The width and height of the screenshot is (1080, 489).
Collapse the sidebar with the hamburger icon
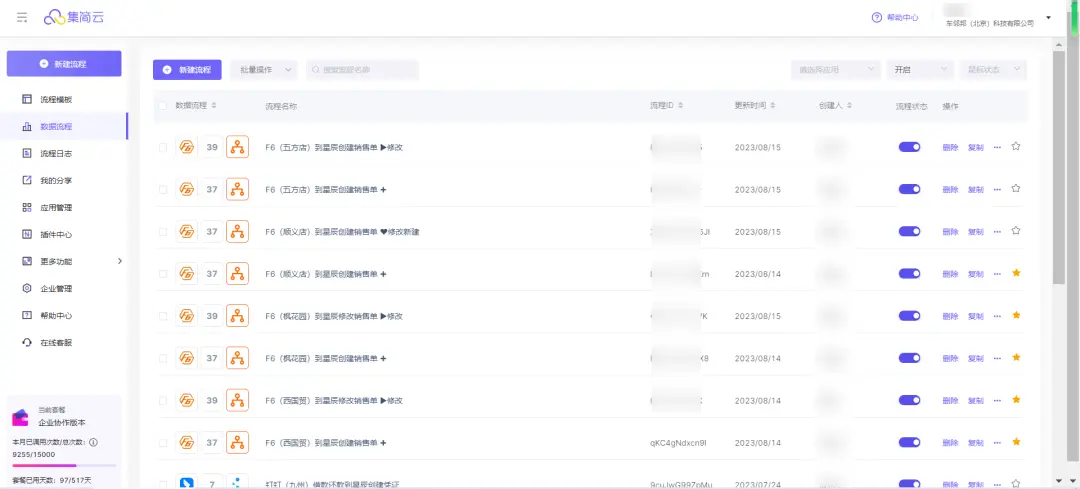pos(22,17)
